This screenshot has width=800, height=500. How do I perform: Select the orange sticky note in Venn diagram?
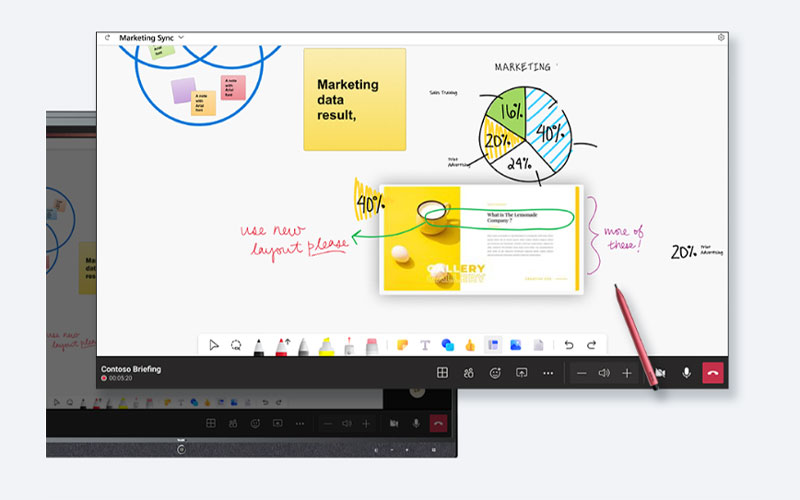[203, 103]
